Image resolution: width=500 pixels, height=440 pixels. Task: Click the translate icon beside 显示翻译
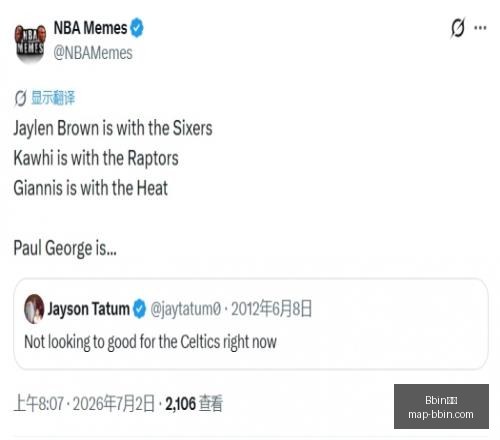pyautogui.click(x=21, y=98)
